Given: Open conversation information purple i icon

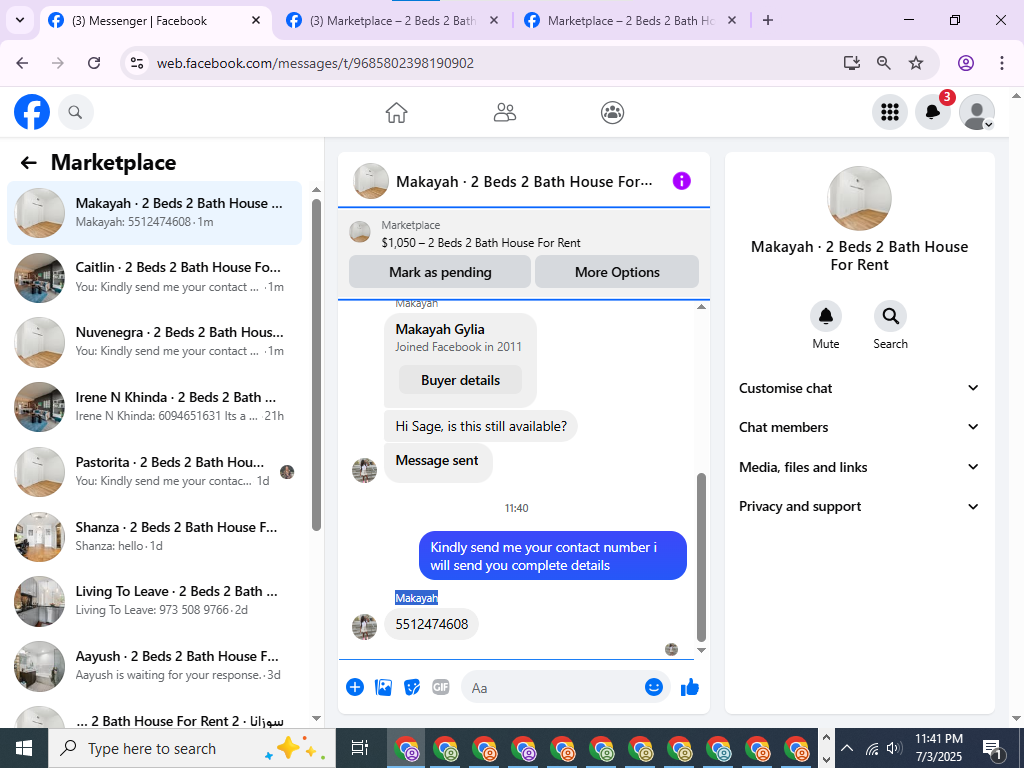Looking at the screenshot, I should pyautogui.click(x=681, y=181).
